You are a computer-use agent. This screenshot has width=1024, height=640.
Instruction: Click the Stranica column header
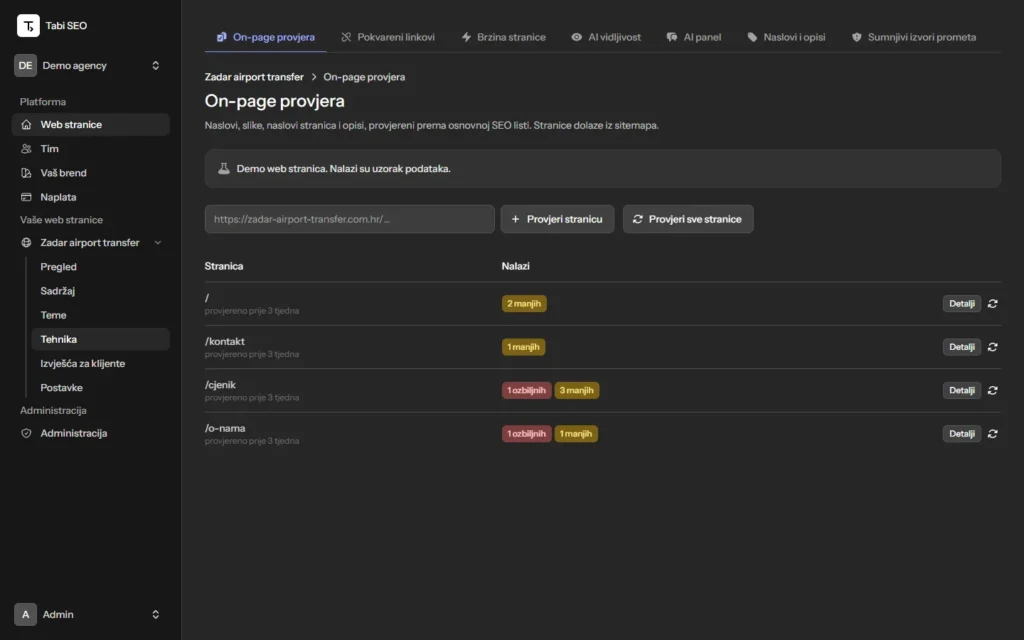point(224,266)
